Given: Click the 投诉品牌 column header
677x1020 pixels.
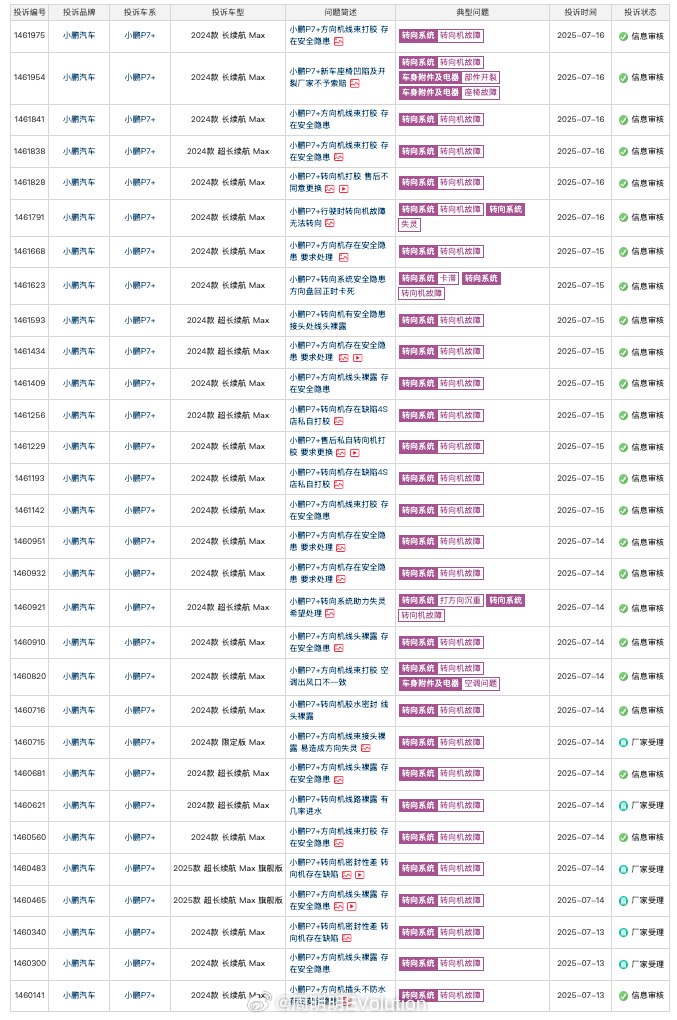Looking at the screenshot, I should coord(79,12).
